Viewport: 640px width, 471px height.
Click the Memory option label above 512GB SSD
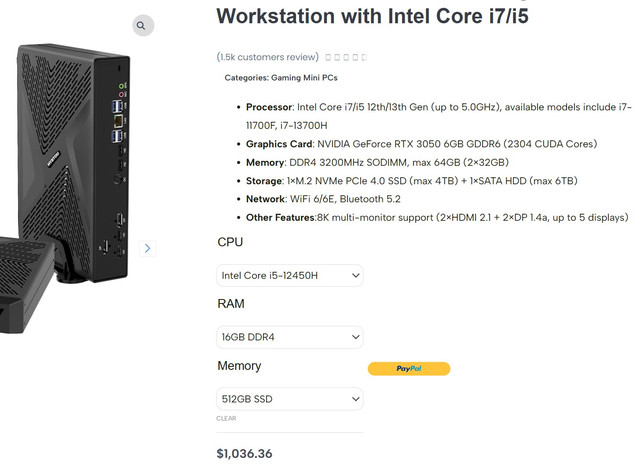239,366
